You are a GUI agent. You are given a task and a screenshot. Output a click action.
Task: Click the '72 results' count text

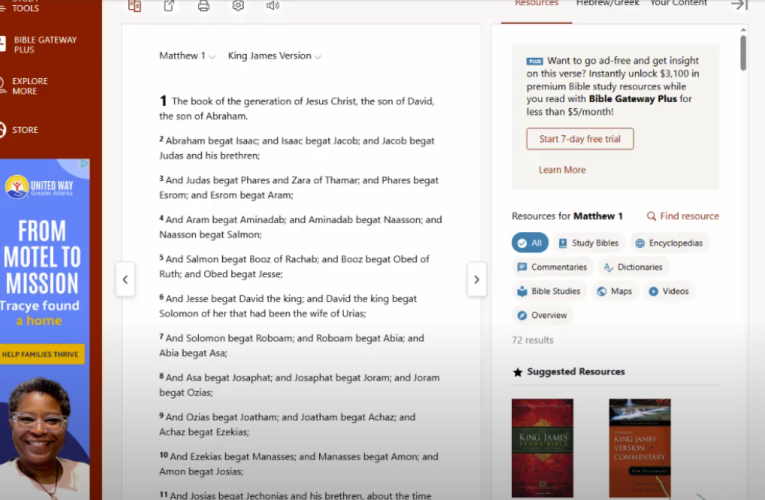point(532,340)
